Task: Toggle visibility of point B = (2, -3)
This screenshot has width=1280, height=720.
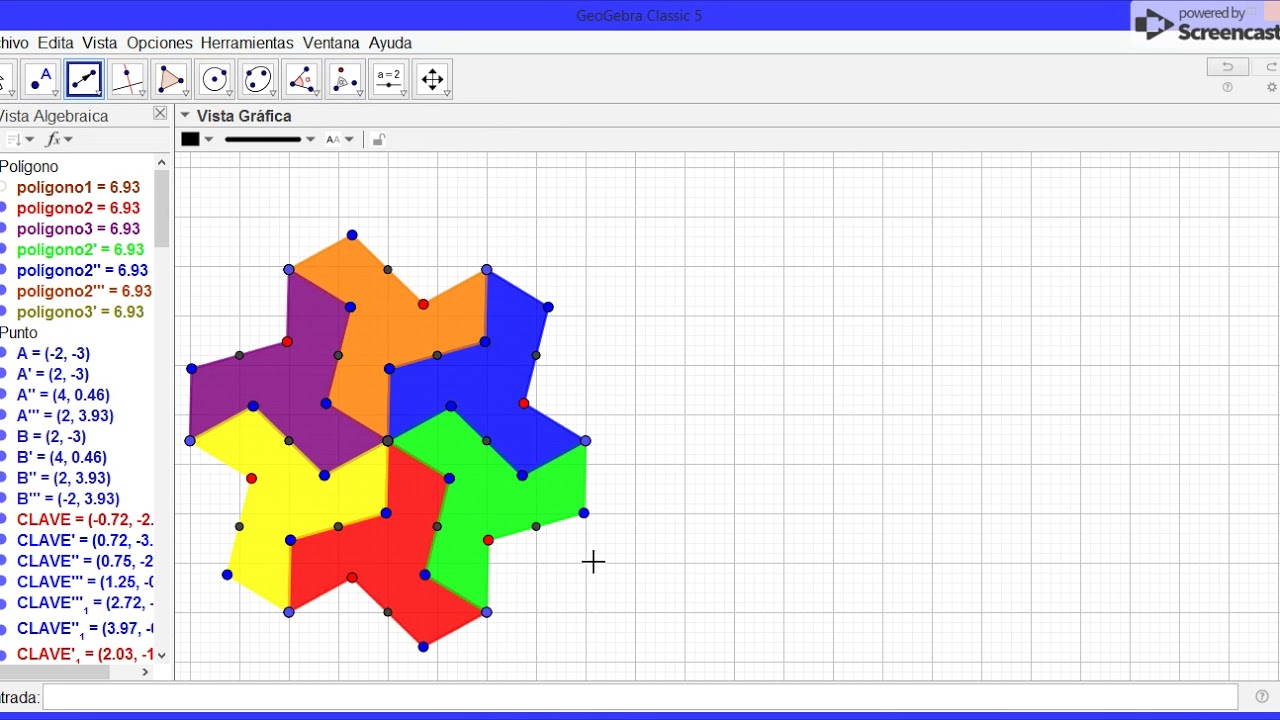Action: coord(3,437)
